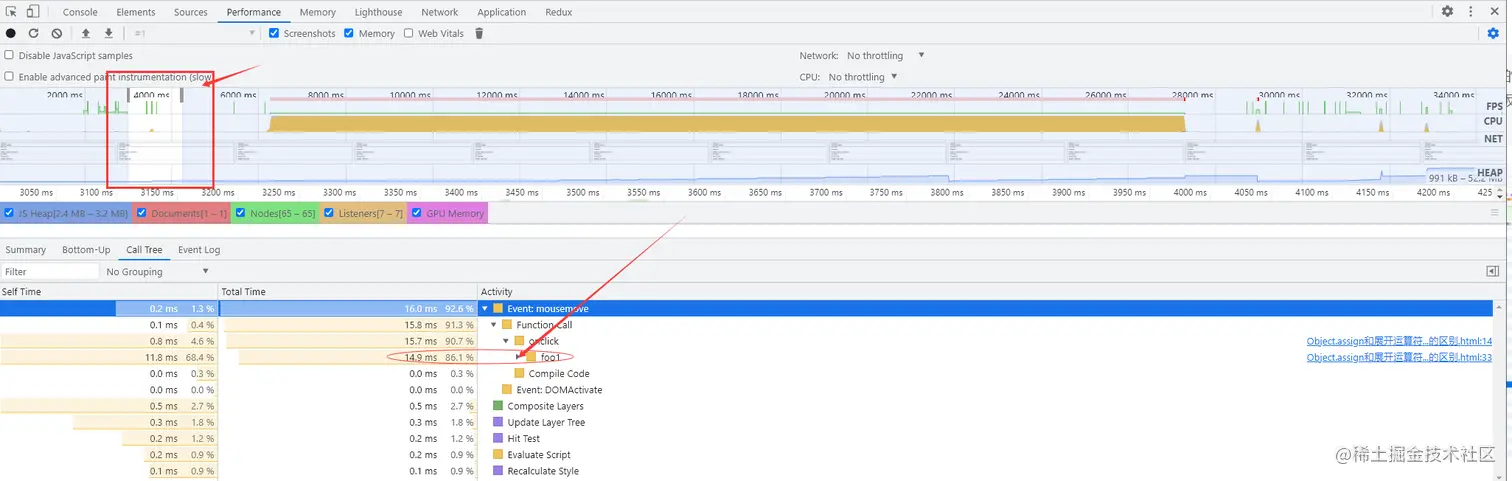Click the yellow CPU activity bar in overview
Image resolution: width=1512 pixels, height=481 pixels.
727,124
